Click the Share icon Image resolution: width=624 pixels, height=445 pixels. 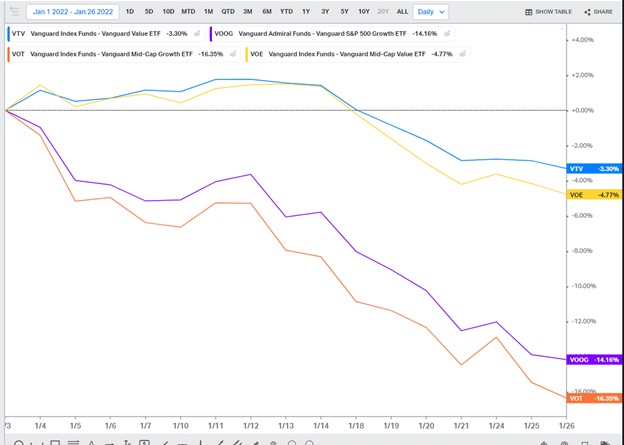587,12
